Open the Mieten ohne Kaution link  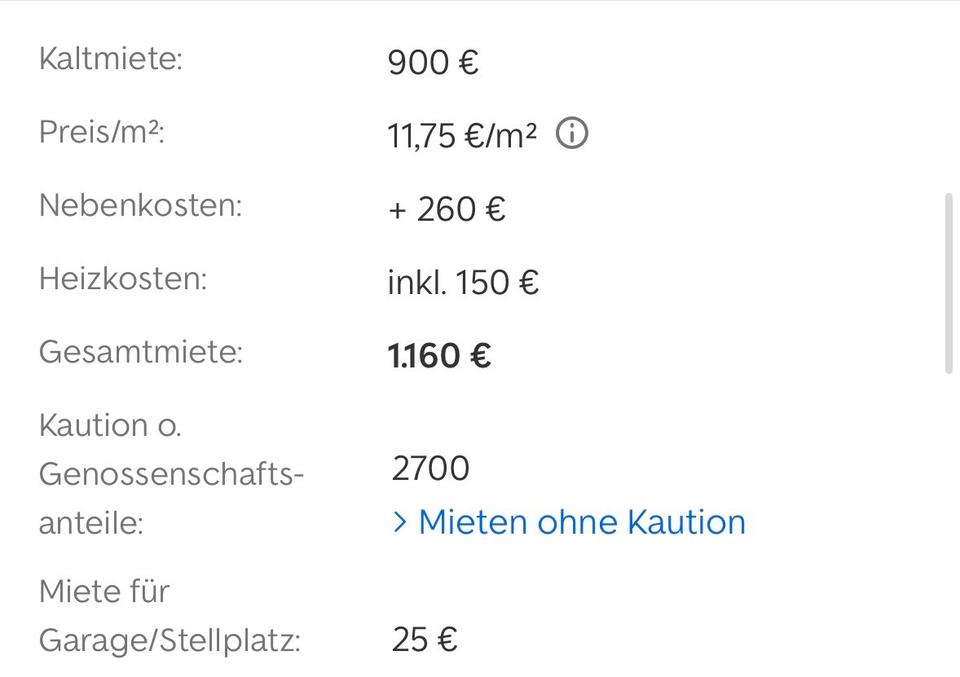click(581, 522)
